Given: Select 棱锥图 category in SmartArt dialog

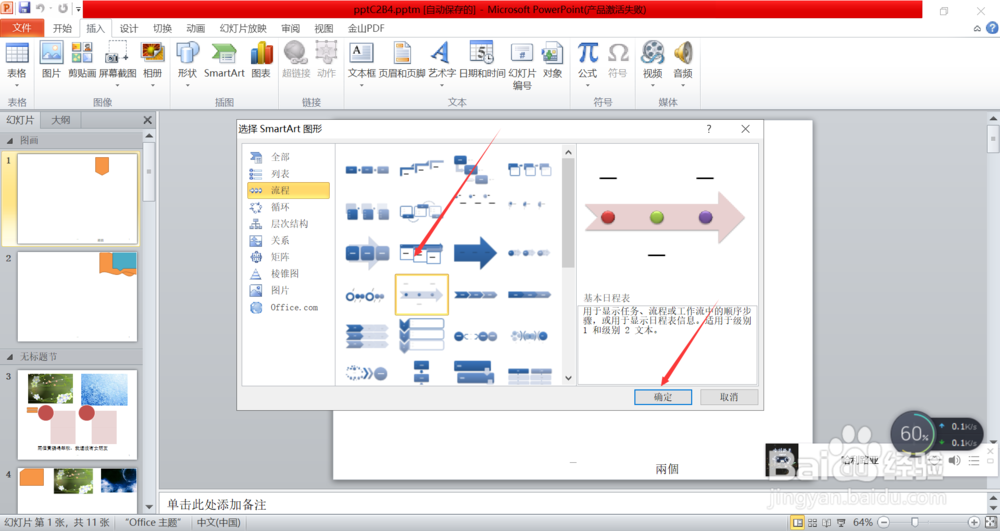Looking at the screenshot, I should pyautogui.click(x=288, y=273).
